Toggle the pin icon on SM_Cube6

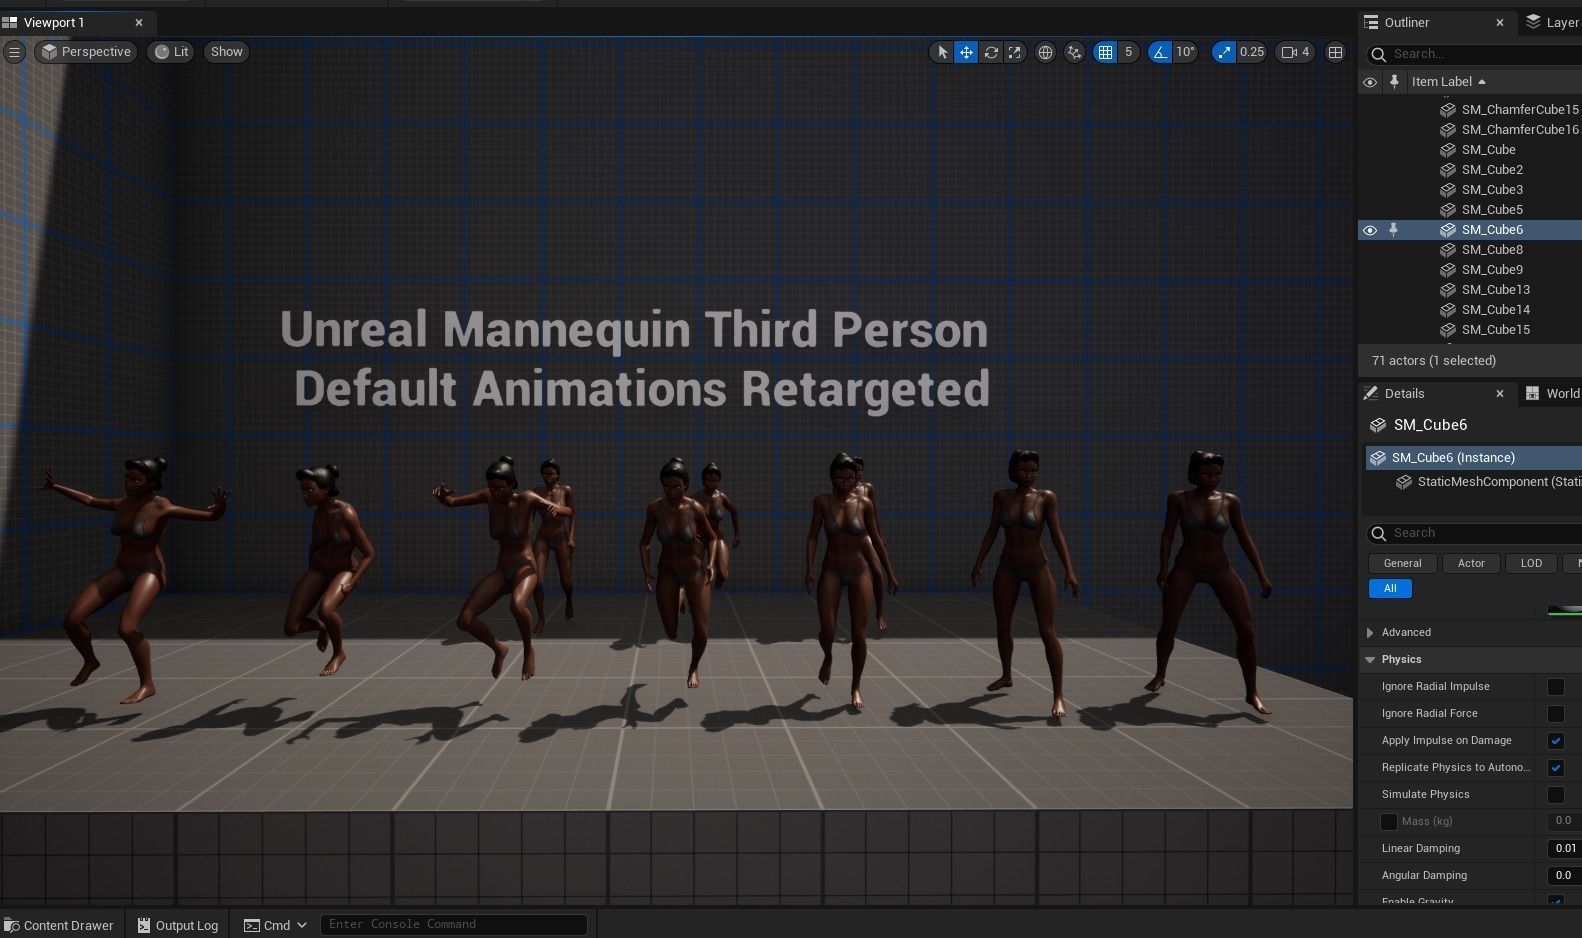pyautogui.click(x=1393, y=230)
